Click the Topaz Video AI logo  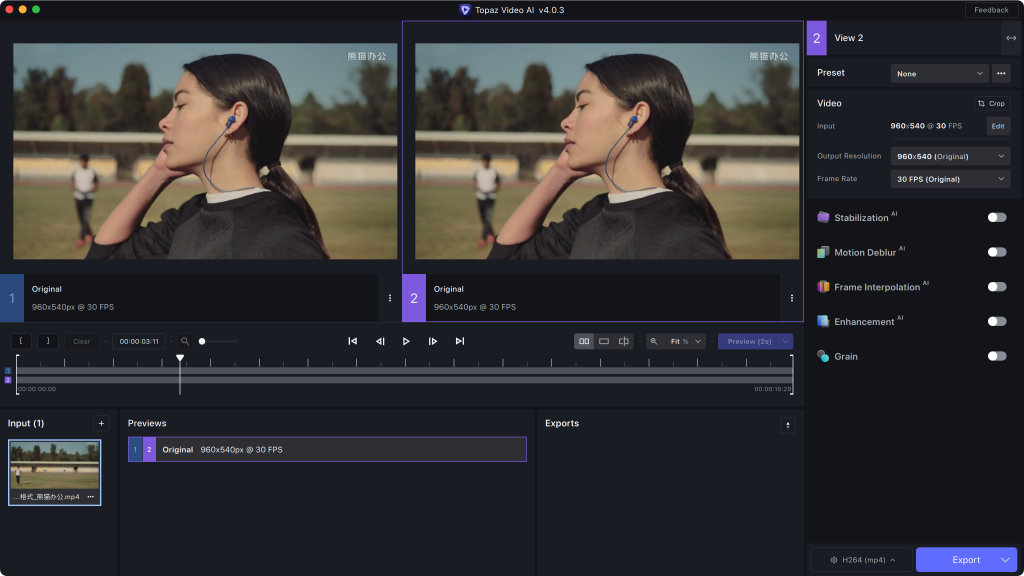[x=466, y=9]
